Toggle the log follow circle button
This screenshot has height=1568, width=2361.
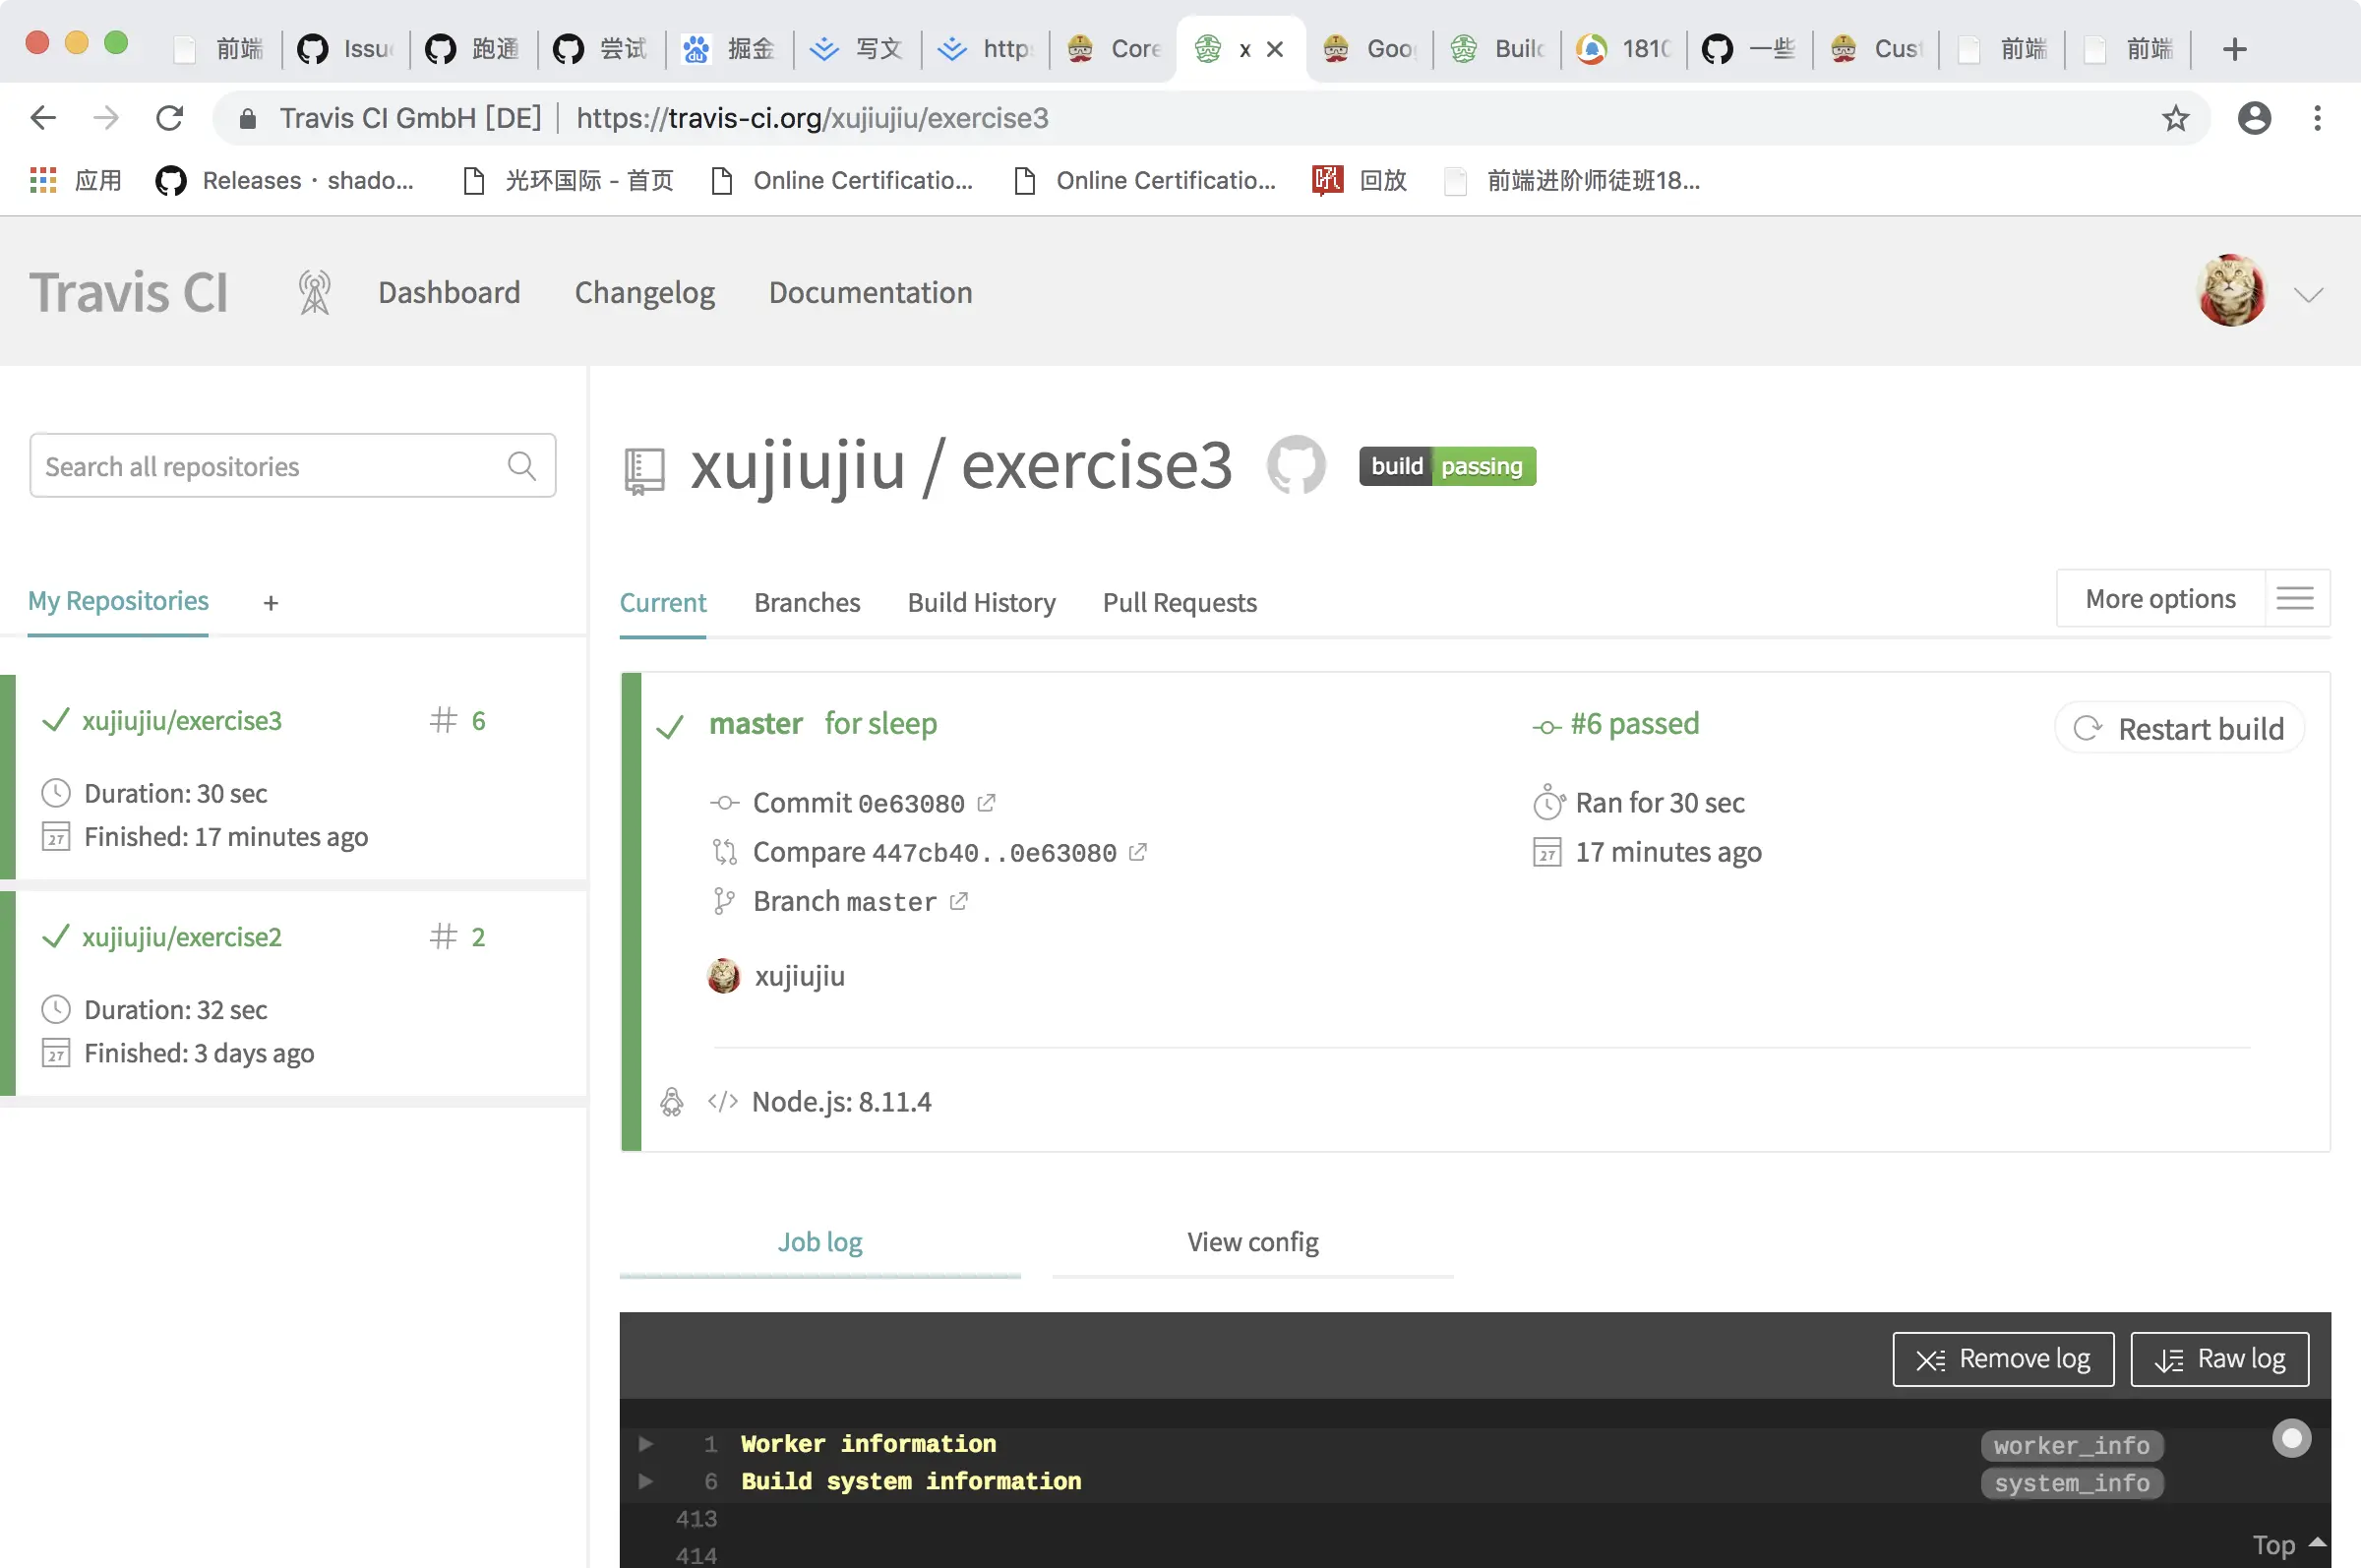[2291, 1438]
